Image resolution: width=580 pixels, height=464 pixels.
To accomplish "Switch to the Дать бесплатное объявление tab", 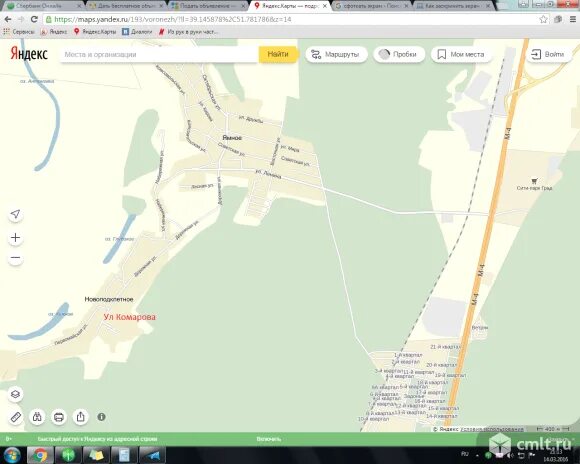I will point(126,6).
